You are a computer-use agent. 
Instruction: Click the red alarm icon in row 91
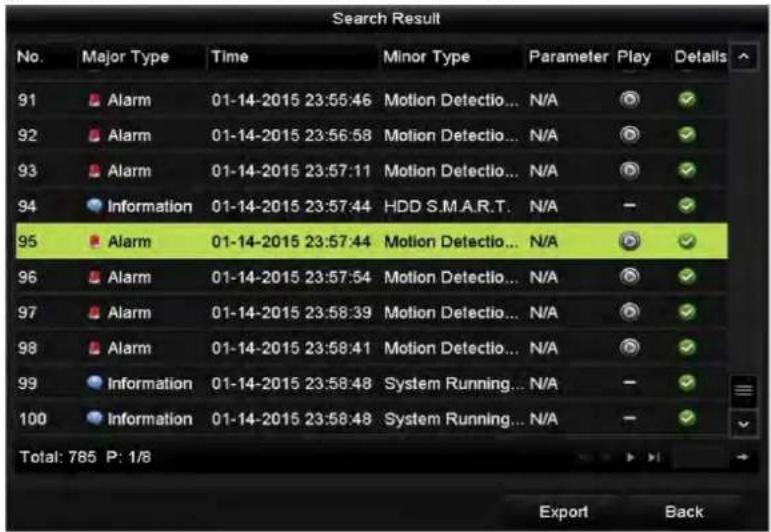pyautogui.click(x=94, y=100)
